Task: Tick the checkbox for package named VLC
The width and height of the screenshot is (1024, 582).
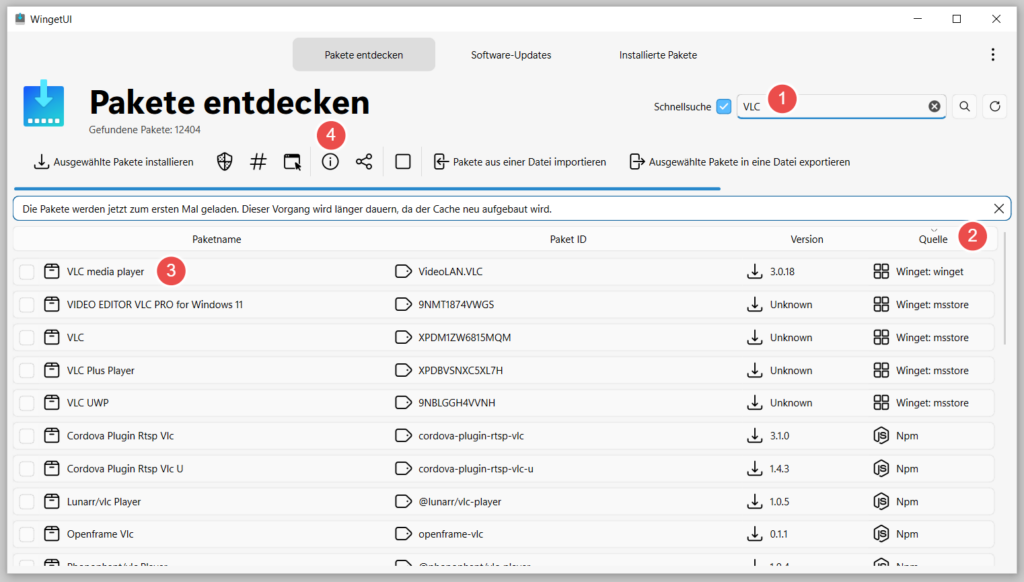Action: coord(27,337)
